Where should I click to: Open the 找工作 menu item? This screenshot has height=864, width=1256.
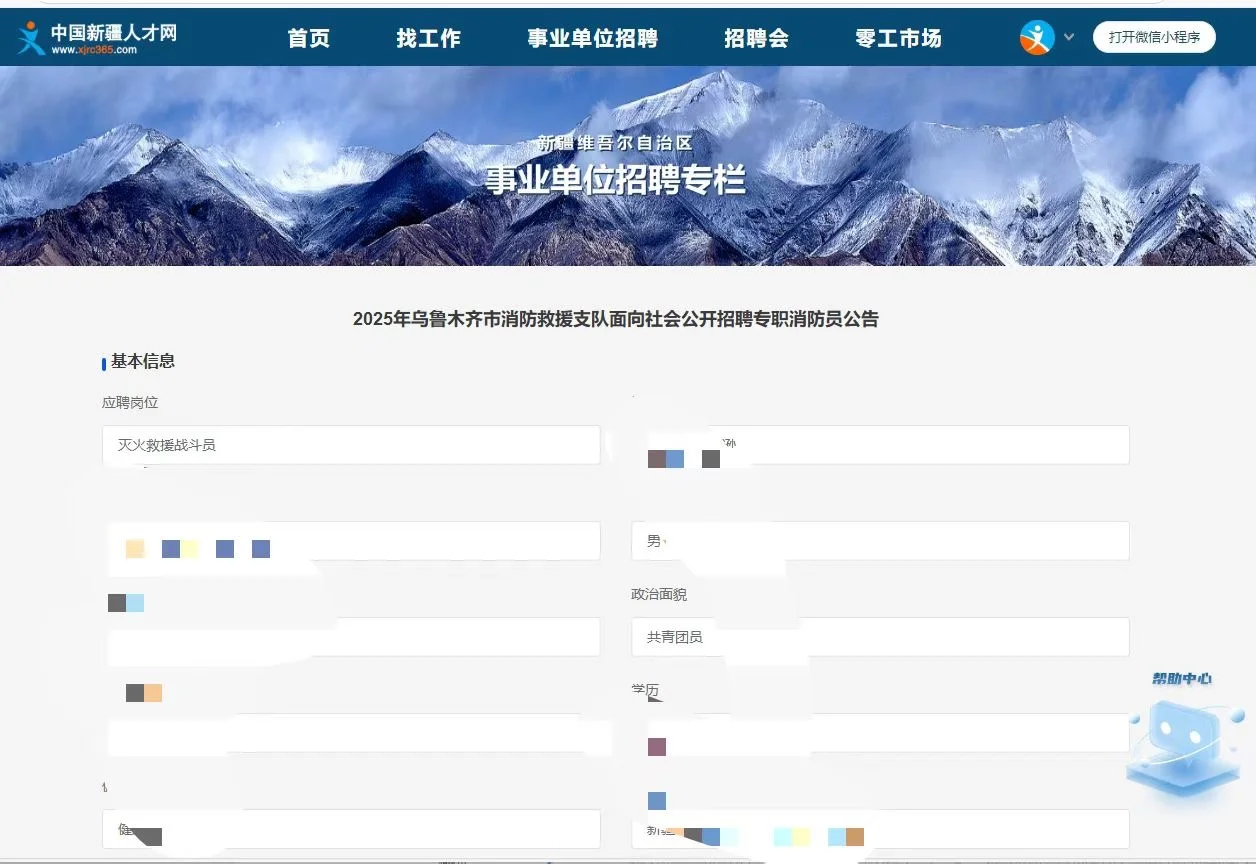(428, 38)
